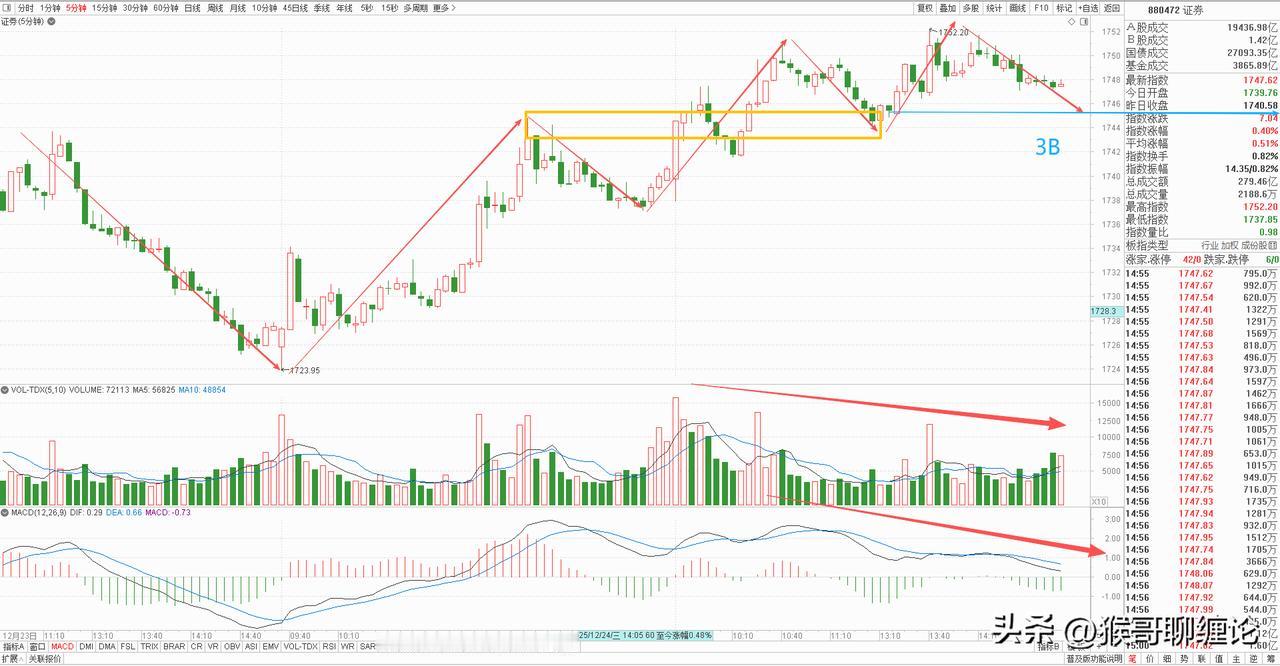Select the 价 tab in bottom-right bar
The width and height of the screenshot is (1280, 666).
(x=1150, y=659)
